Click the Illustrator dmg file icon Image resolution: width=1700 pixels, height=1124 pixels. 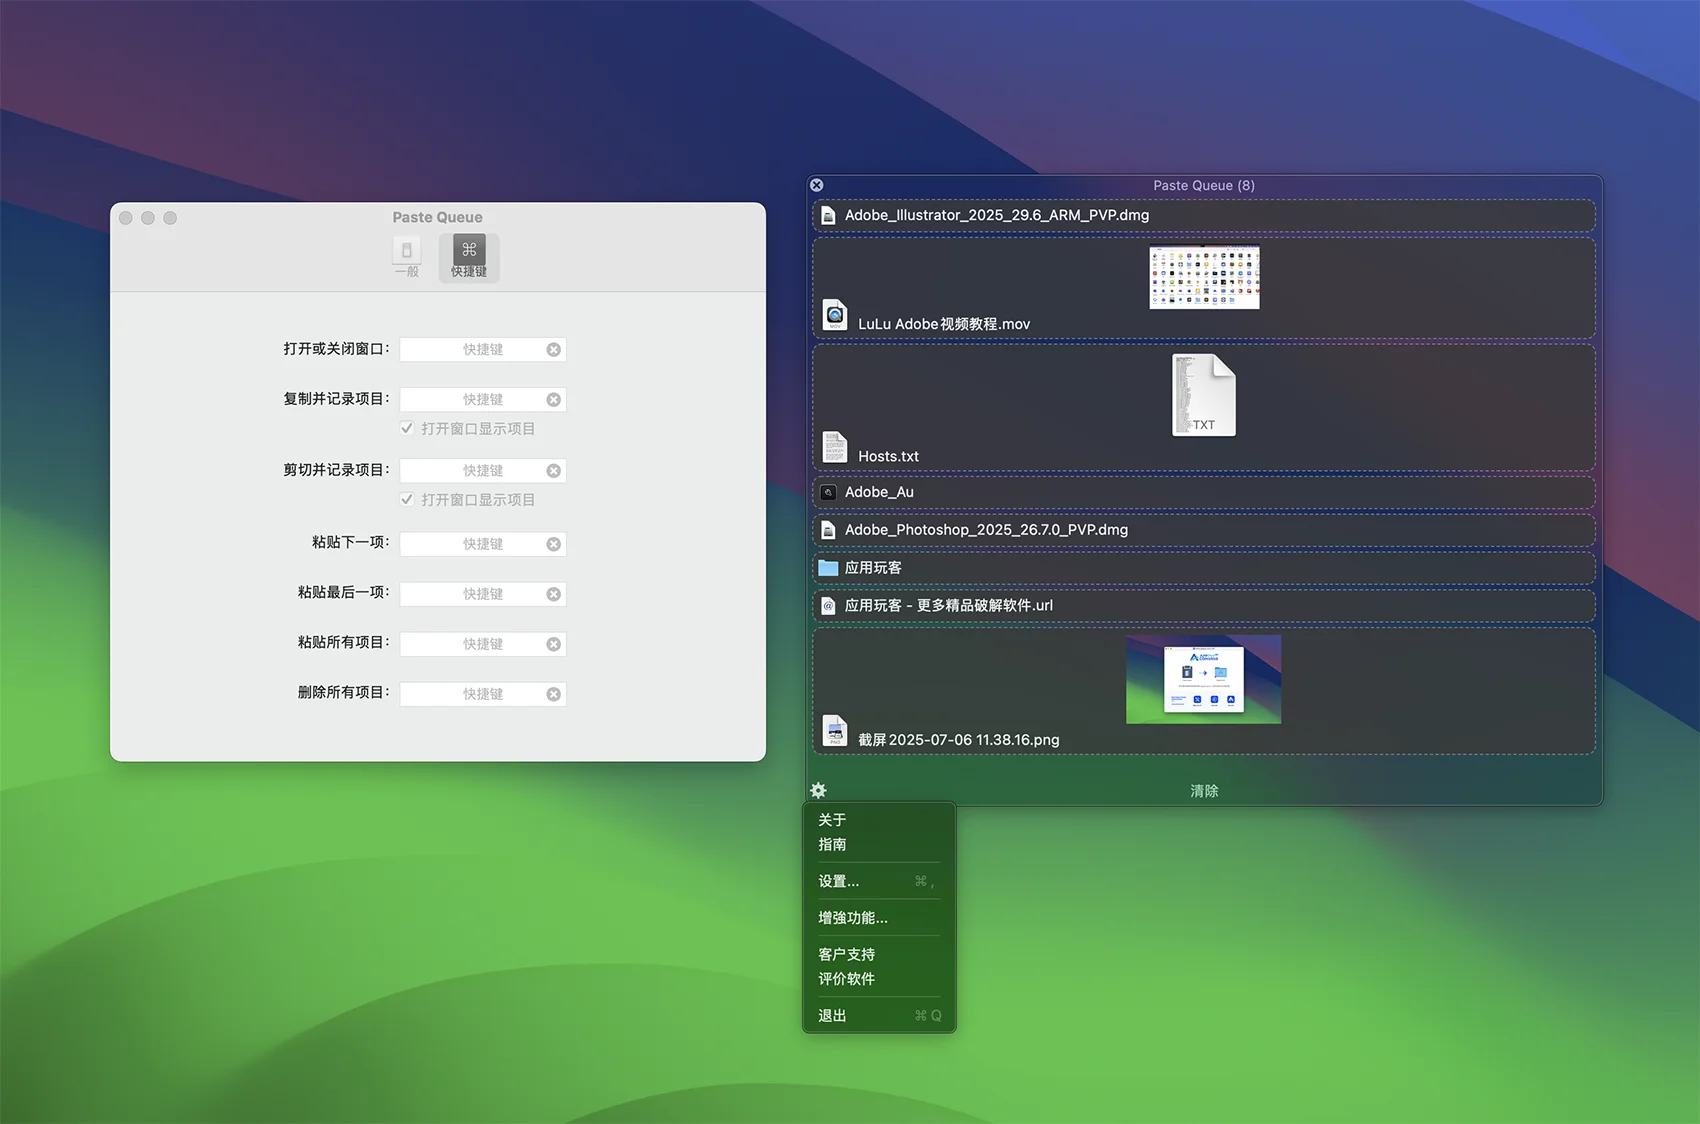(x=828, y=215)
